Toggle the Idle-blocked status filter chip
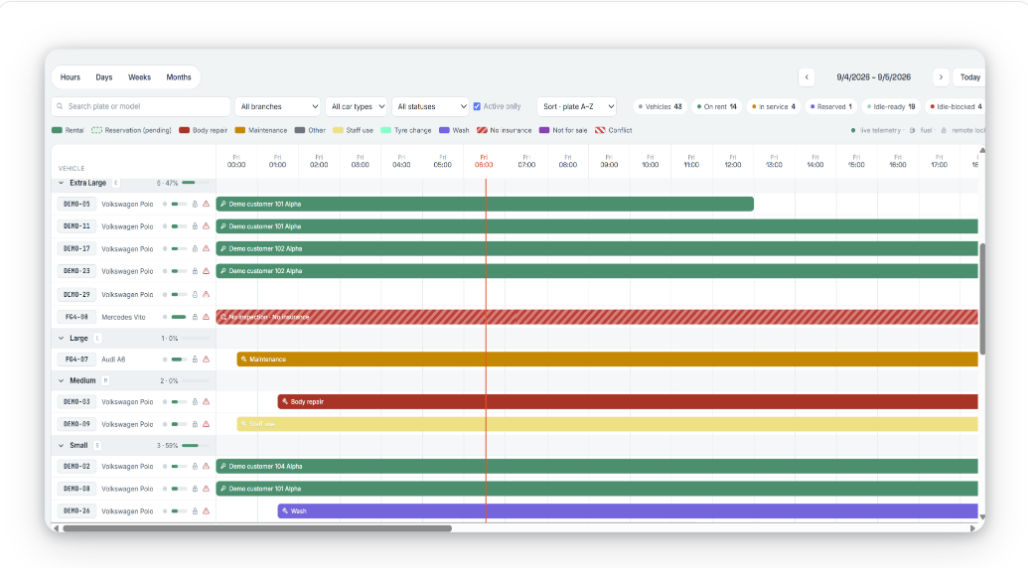The width and height of the screenshot is (1028, 568). coord(956,106)
